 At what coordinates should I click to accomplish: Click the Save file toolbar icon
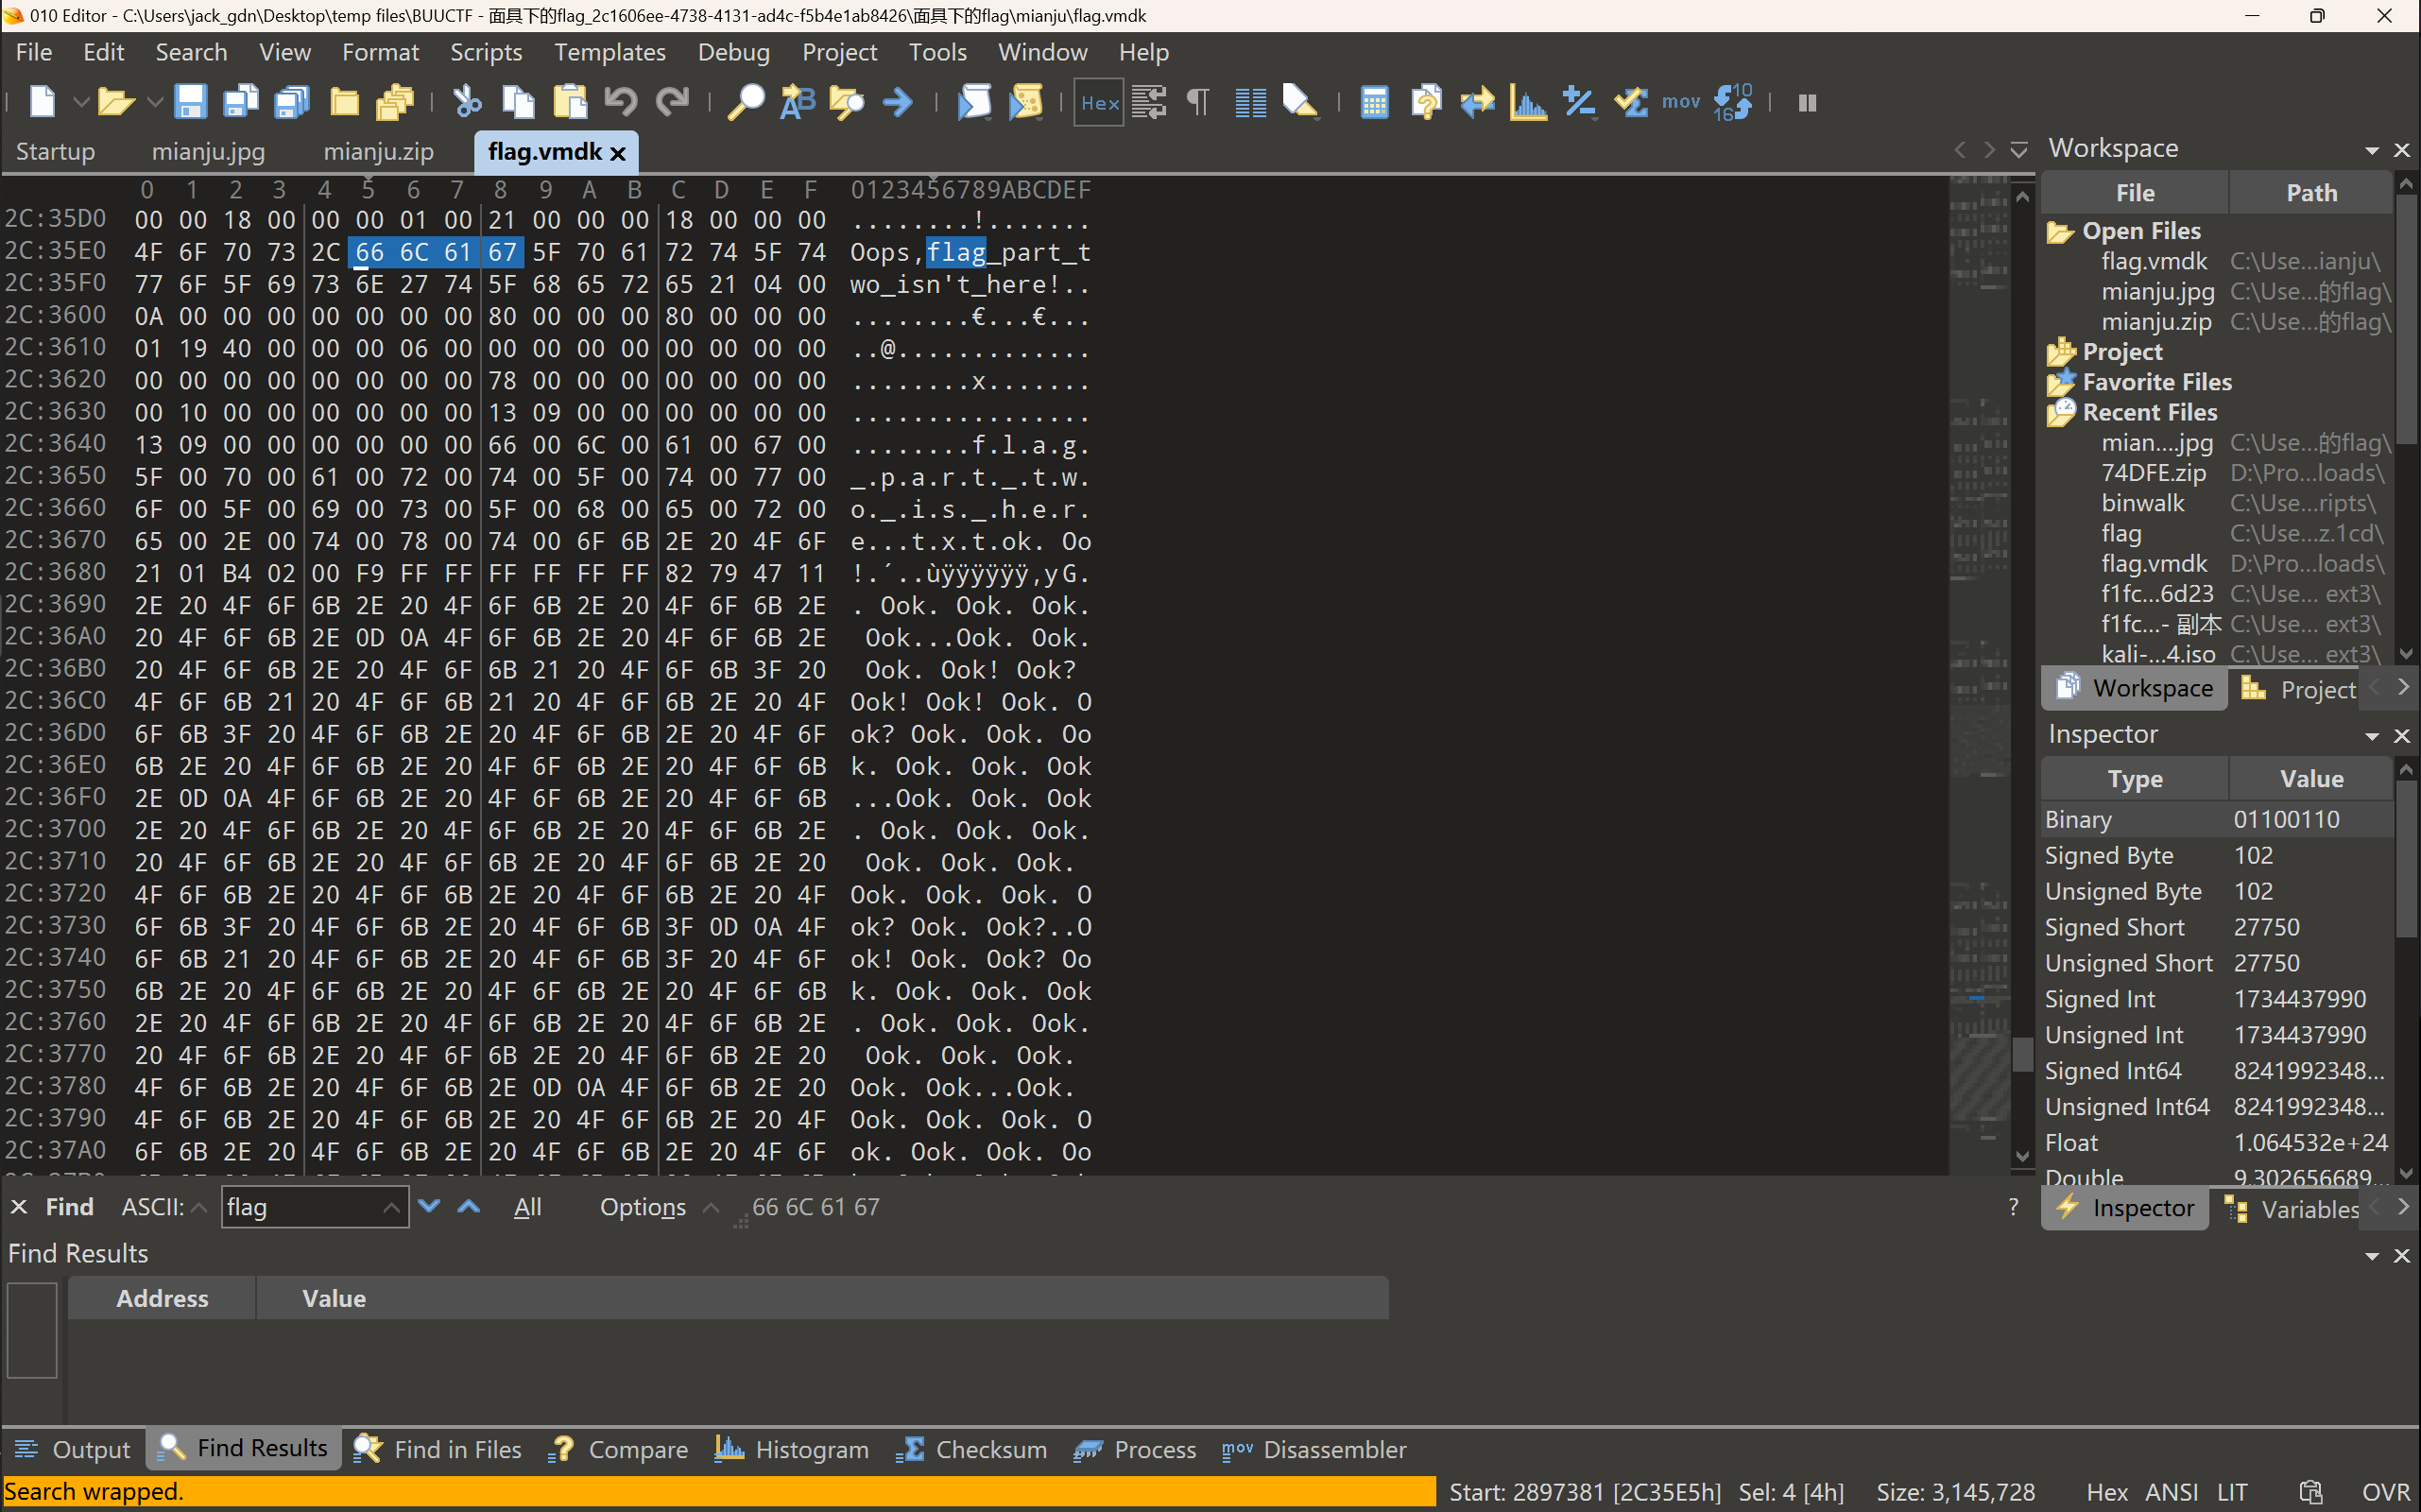tap(190, 102)
